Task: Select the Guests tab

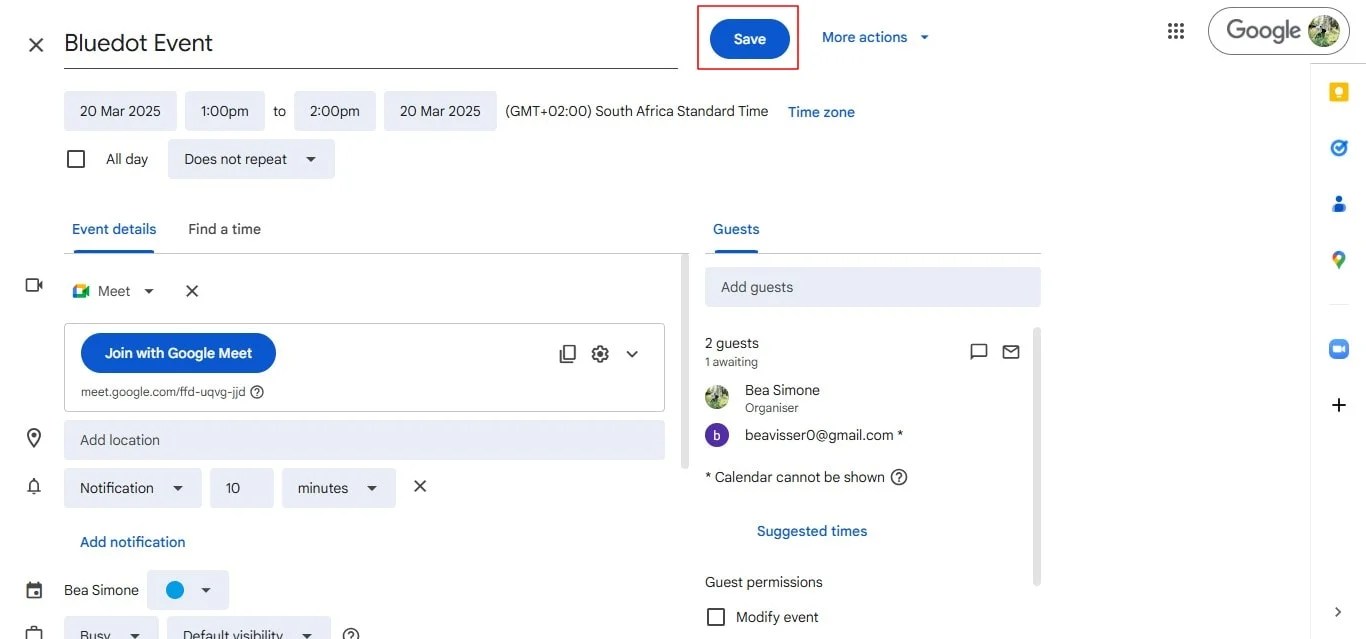Action: point(736,229)
